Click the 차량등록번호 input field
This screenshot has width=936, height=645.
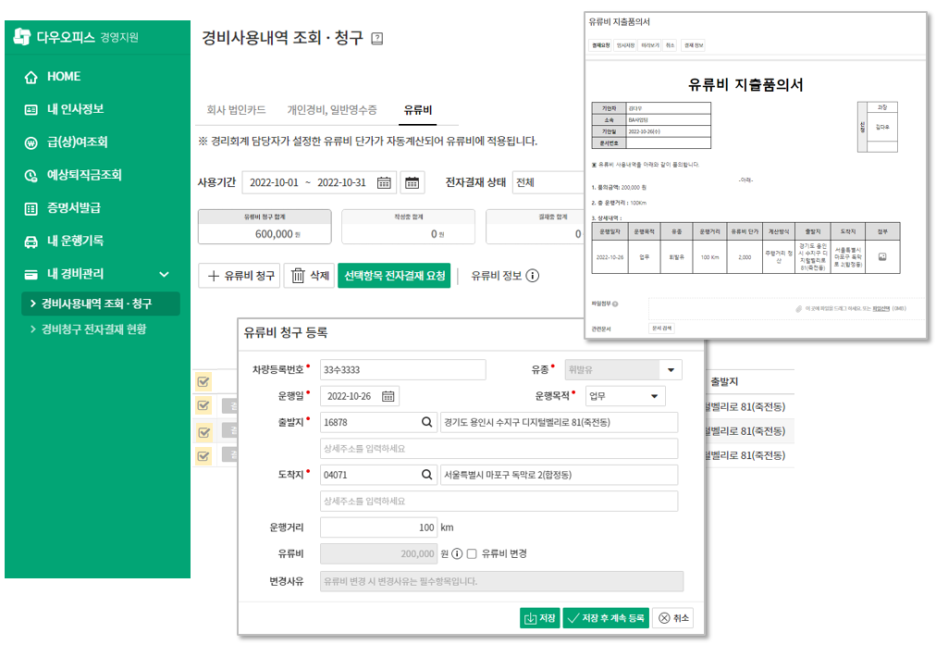(x=400, y=370)
